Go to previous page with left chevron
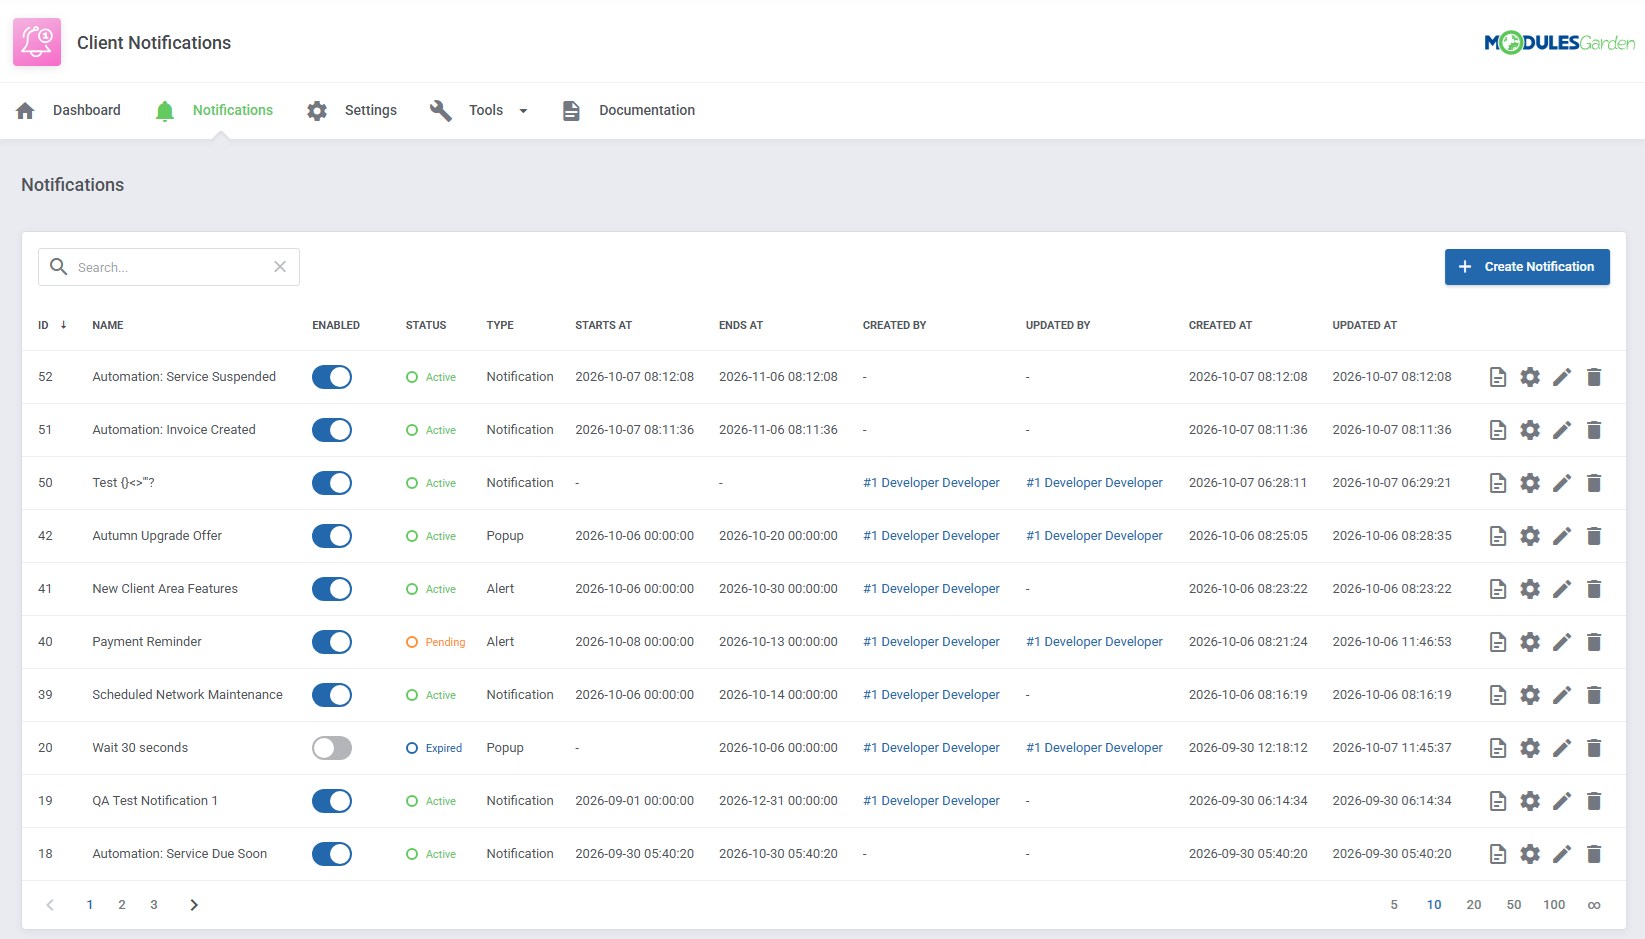Screen dimensions: 1645x939 (x=50, y=905)
